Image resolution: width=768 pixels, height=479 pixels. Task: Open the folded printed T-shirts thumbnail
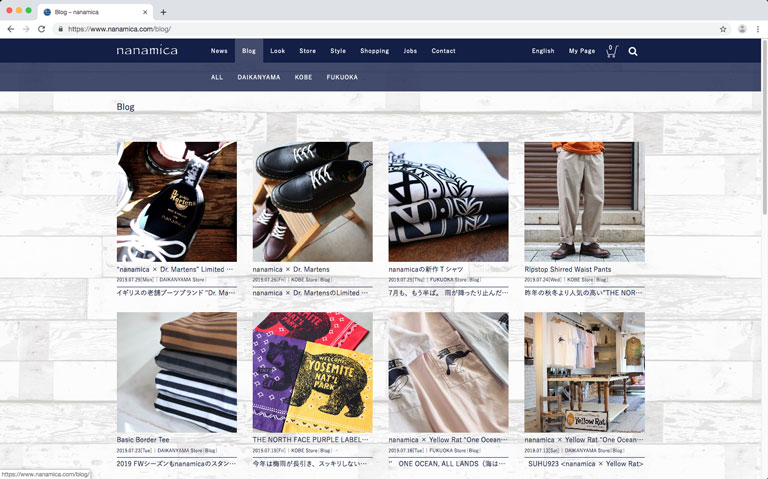coord(448,202)
